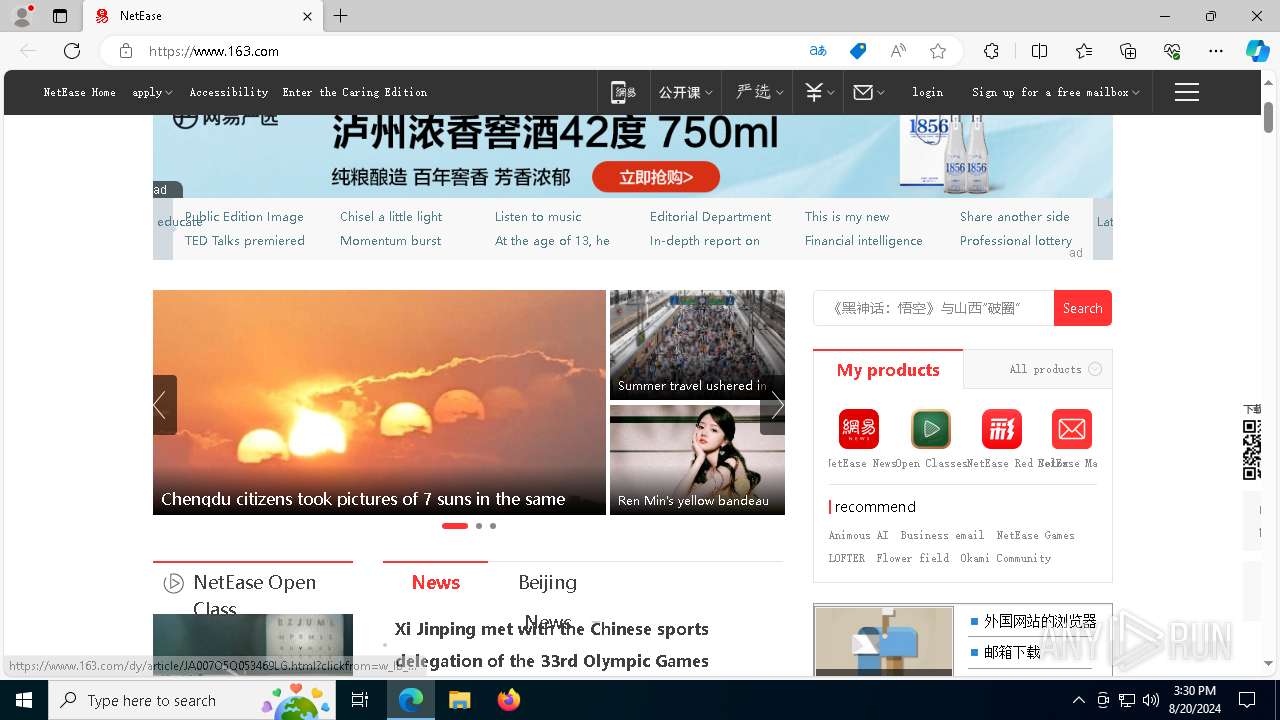
Task: Show next carousel slide arrow
Action: point(773,405)
